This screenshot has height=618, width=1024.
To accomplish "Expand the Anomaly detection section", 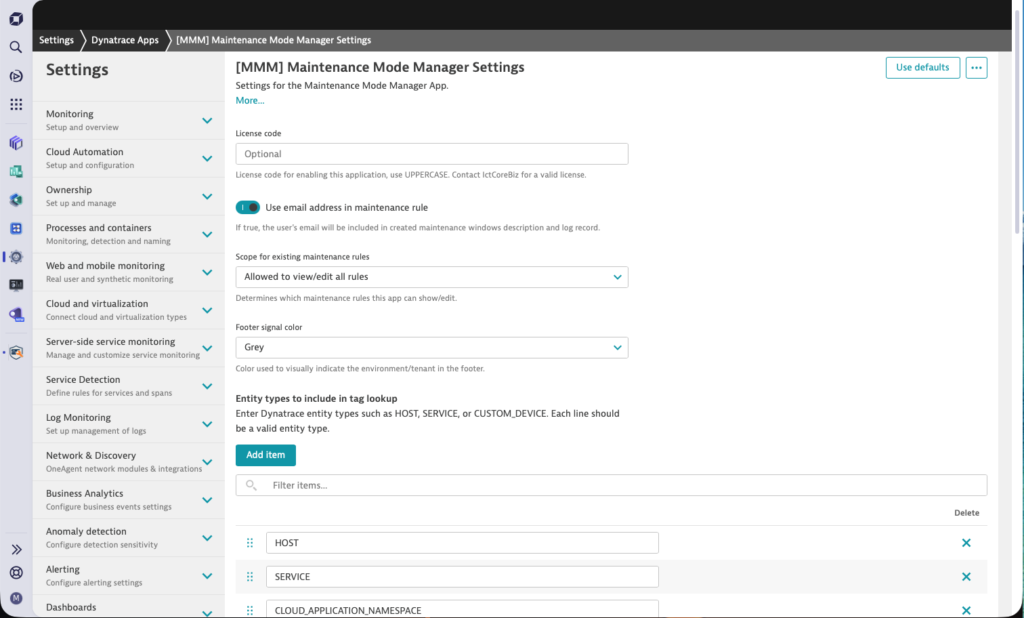I will click(x=207, y=538).
